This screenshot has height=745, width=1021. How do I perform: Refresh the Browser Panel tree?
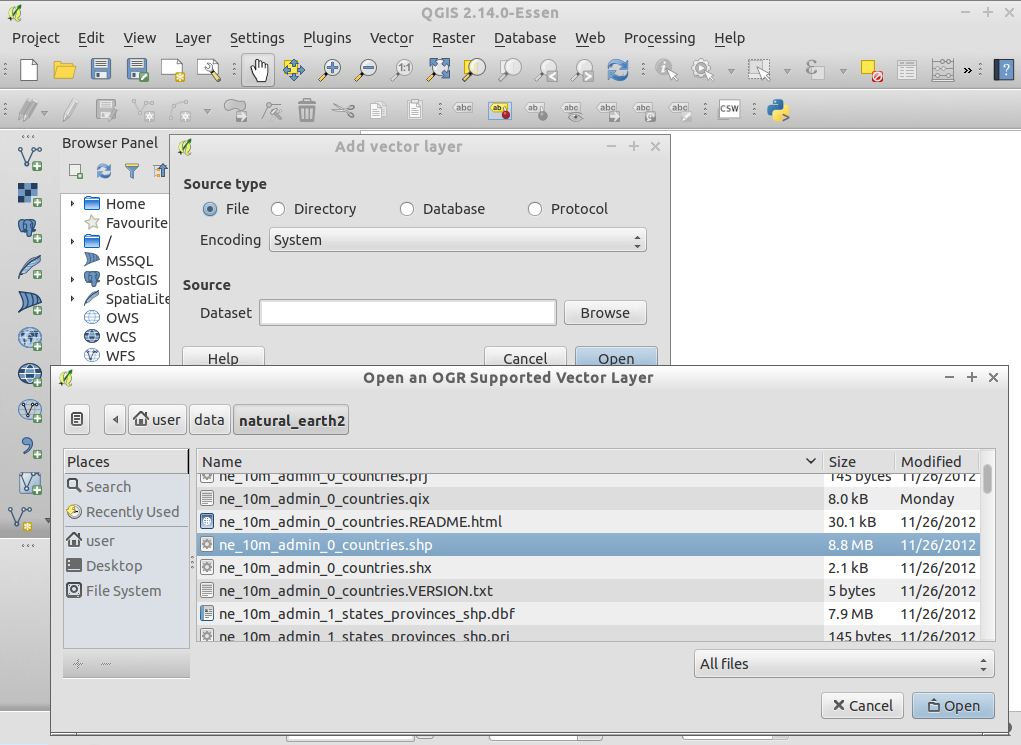pyautogui.click(x=104, y=171)
